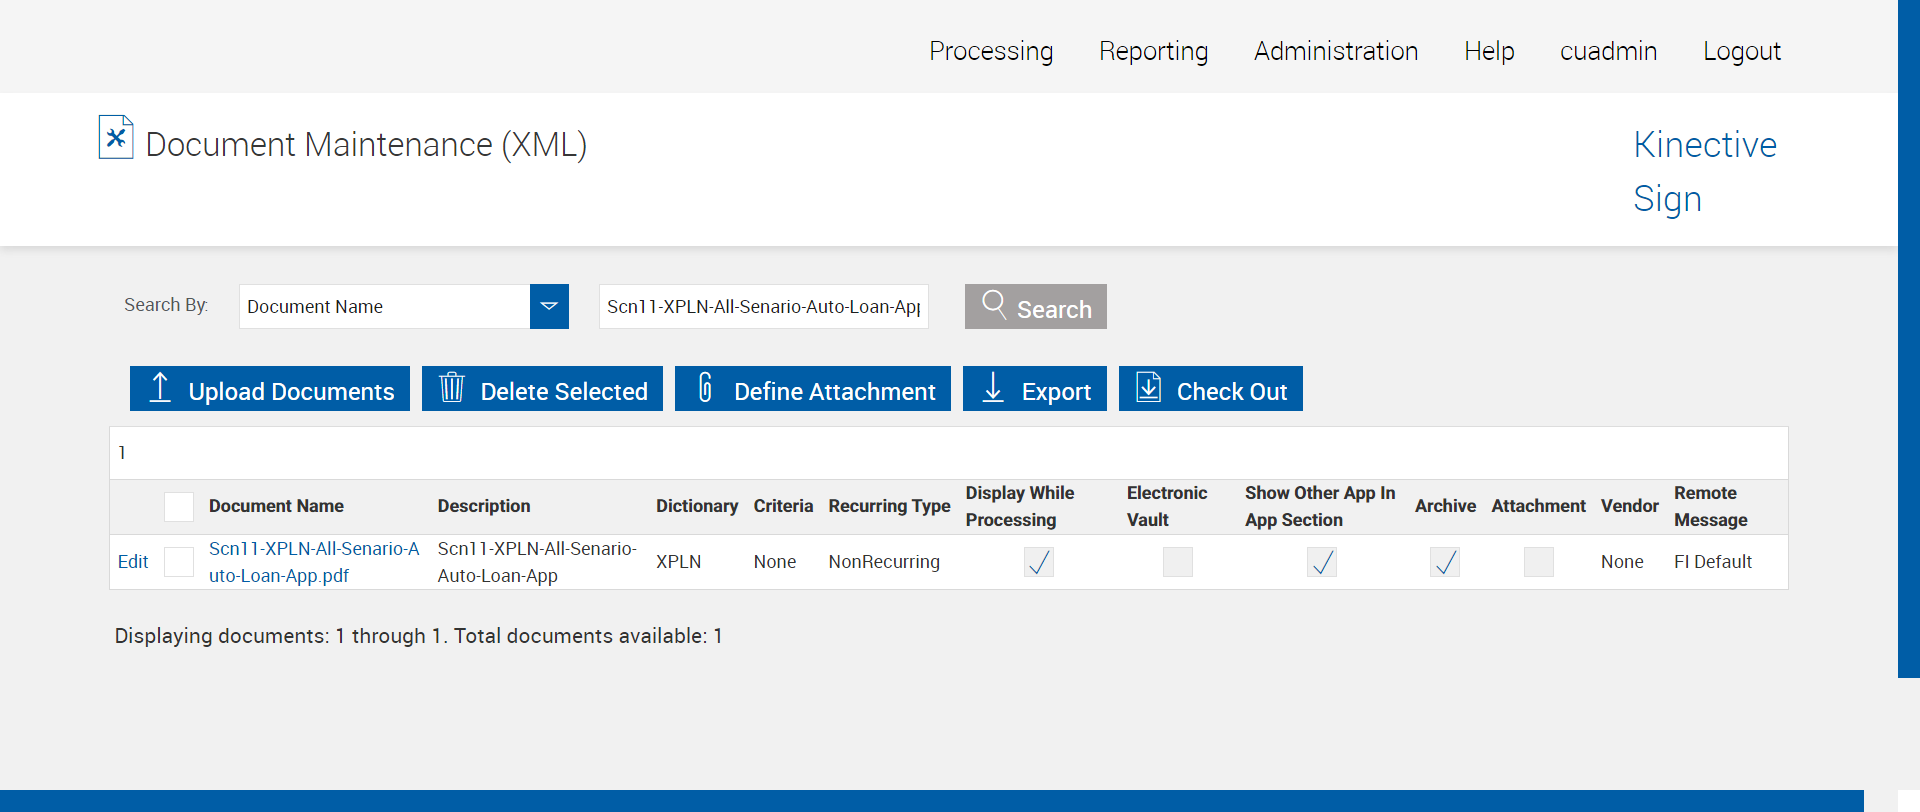Image resolution: width=1920 pixels, height=812 pixels.
Task: Click the magnifying glass search icon
Action: pyautogui.click(x=994, y=304)
